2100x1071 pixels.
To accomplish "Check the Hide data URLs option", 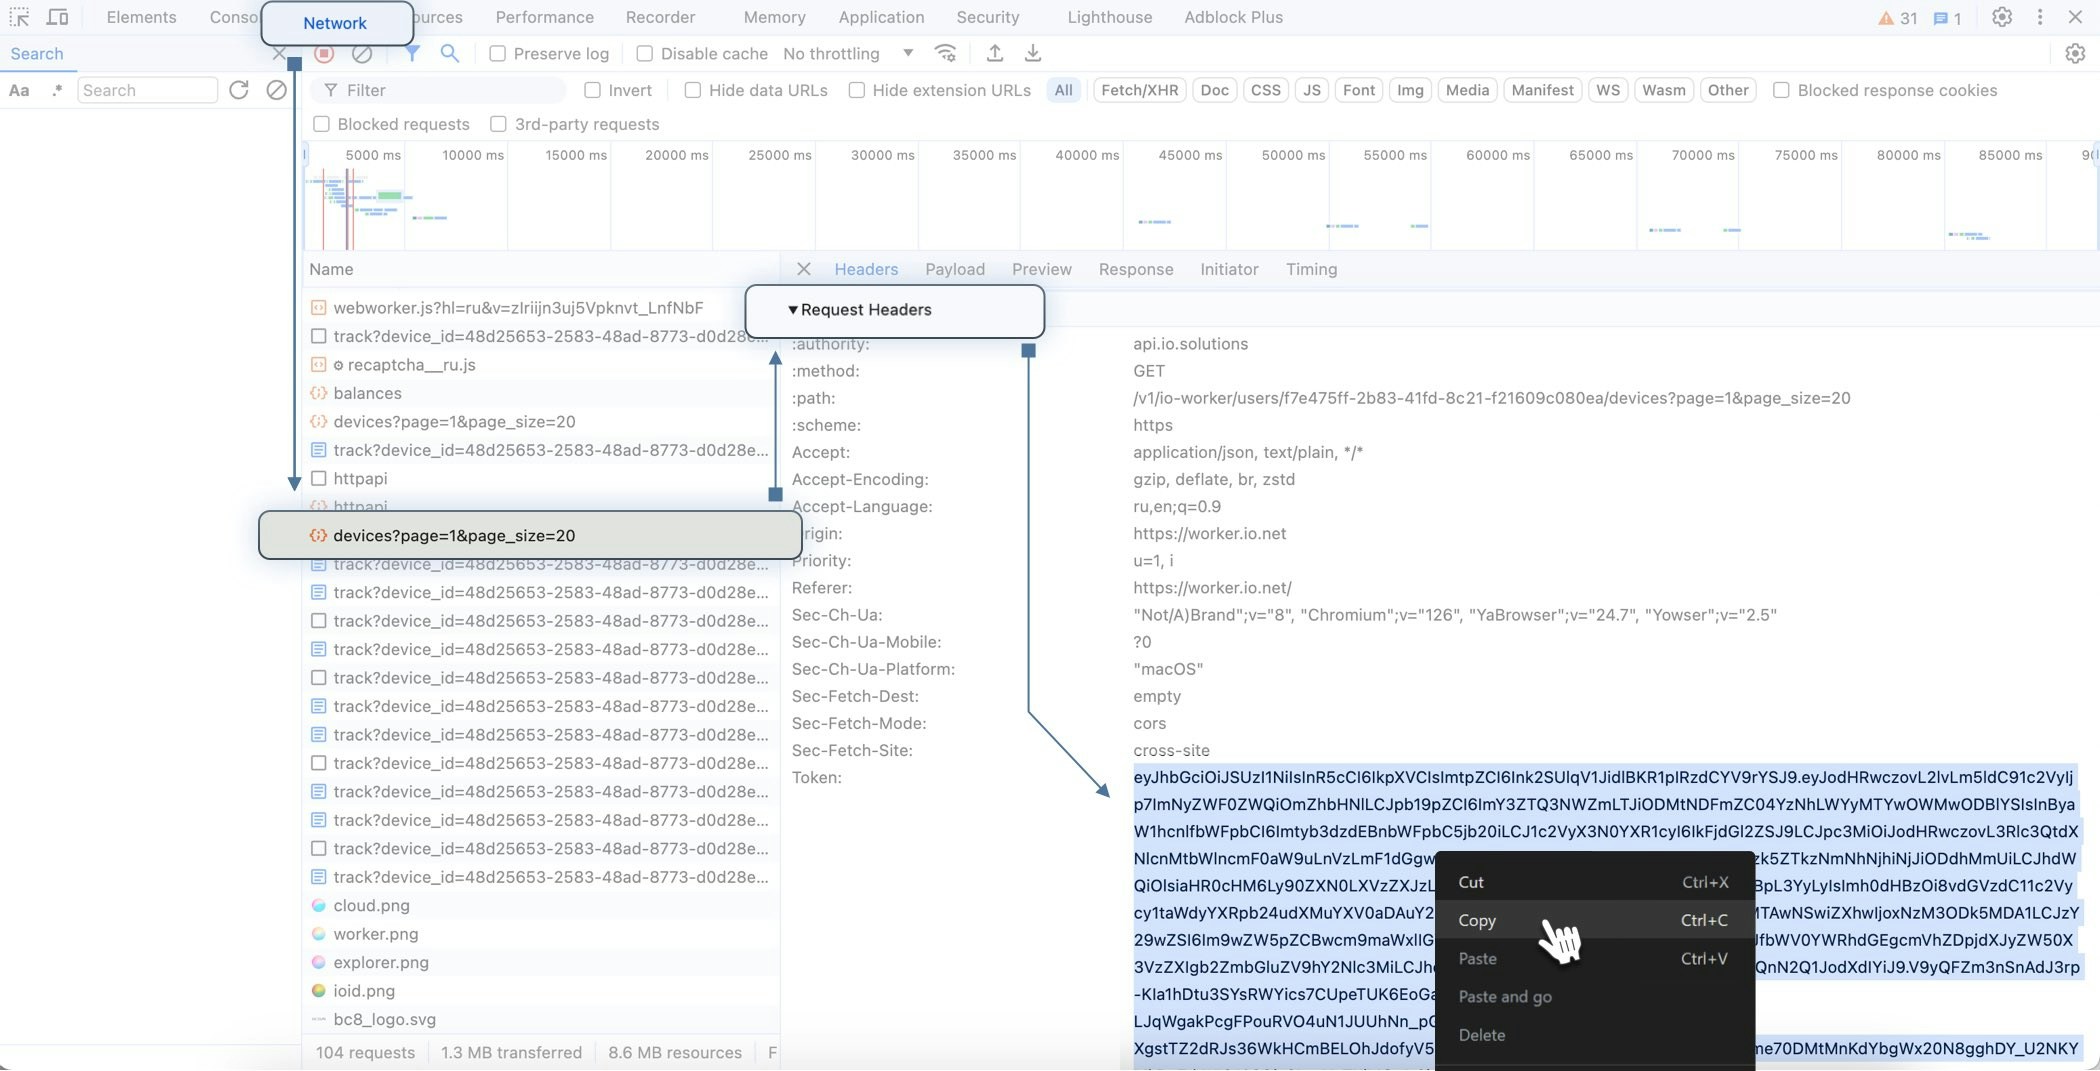I will [x=692, y=91].
